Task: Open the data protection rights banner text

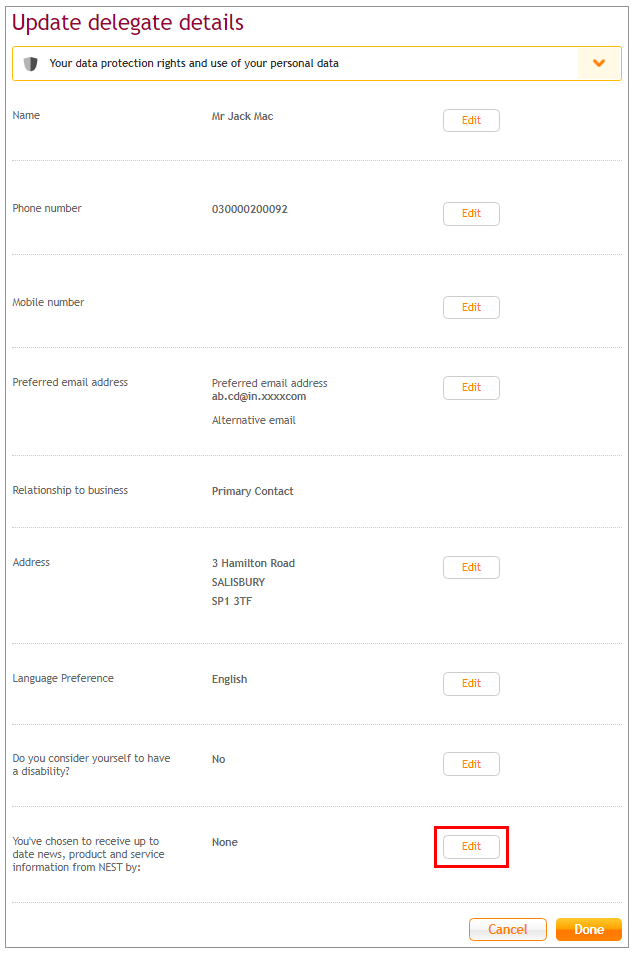Action: click(x=194, y=63)
